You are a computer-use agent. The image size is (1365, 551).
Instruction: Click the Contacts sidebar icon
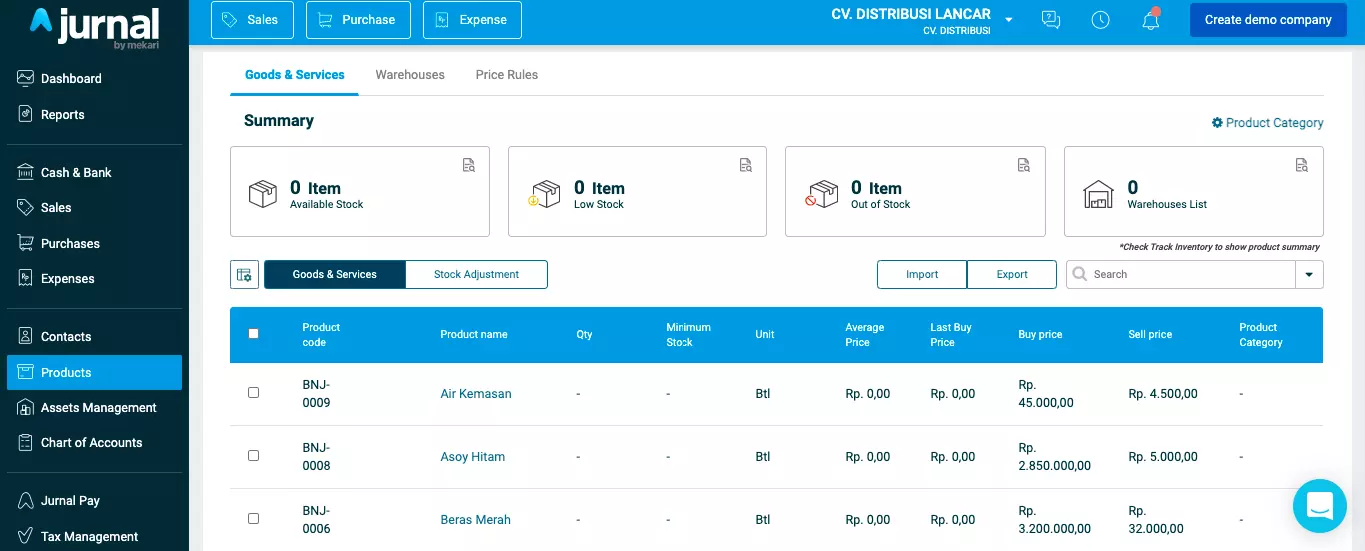pyautogui.click(x=26, y=336)
